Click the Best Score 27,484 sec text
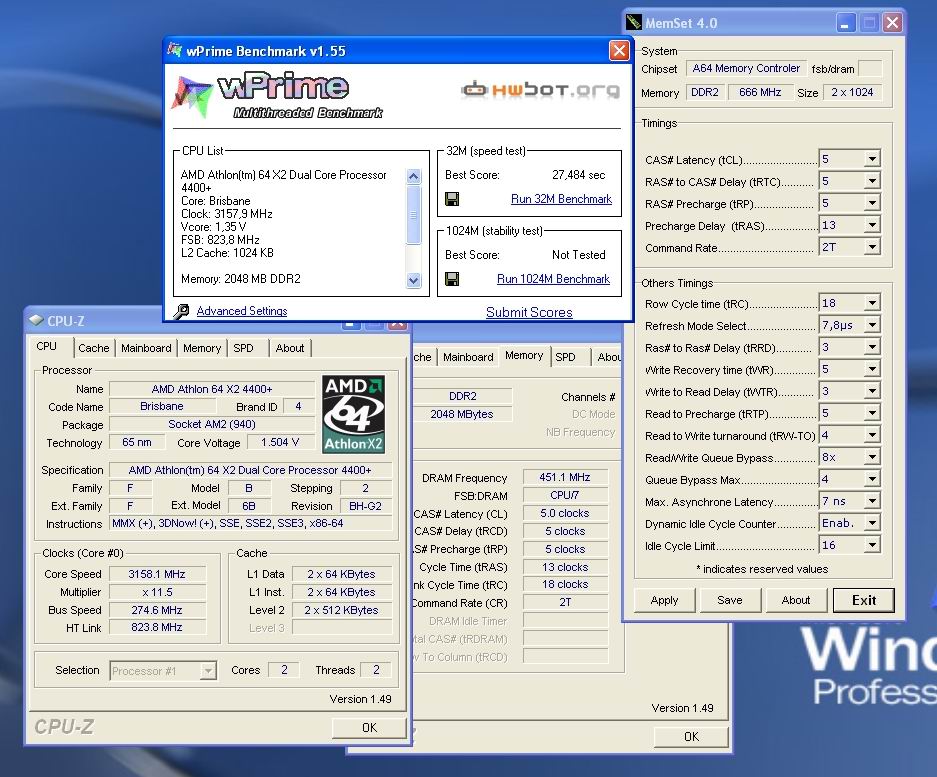937x777 pixels. point(578,175)
